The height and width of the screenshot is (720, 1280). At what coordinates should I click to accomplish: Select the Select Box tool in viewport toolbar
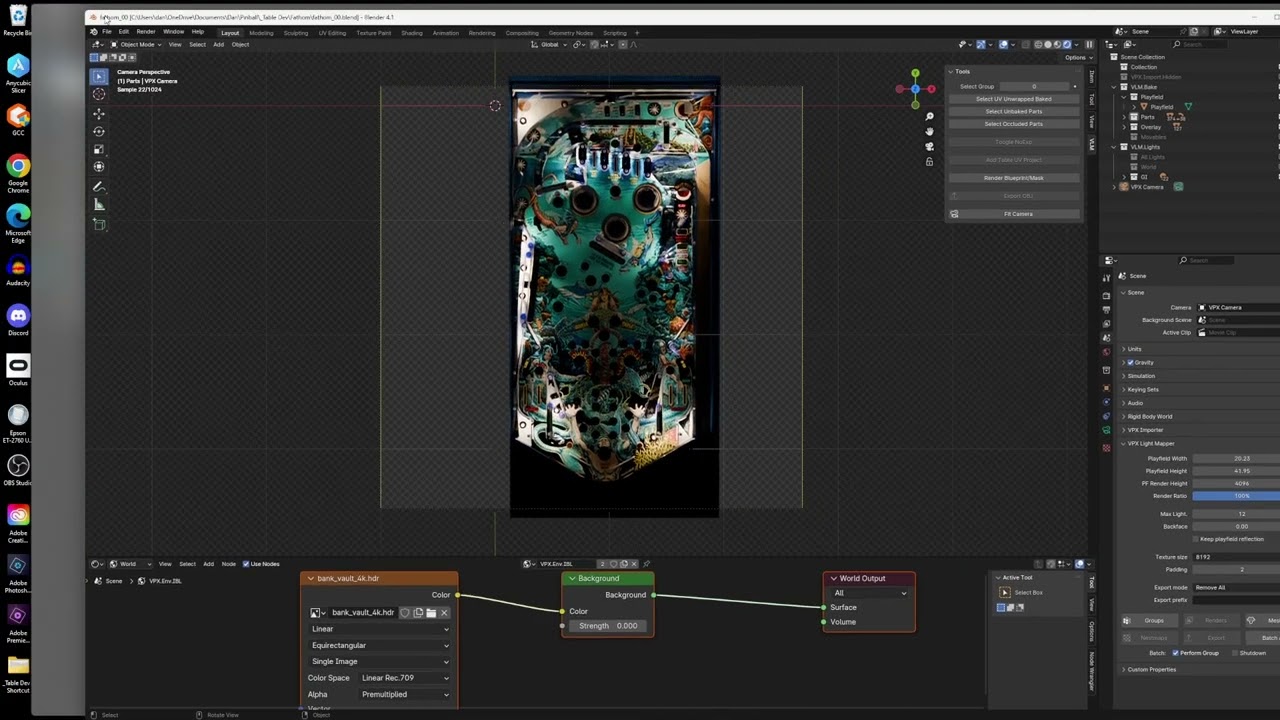pyautogui.click(x=99, y=76)
